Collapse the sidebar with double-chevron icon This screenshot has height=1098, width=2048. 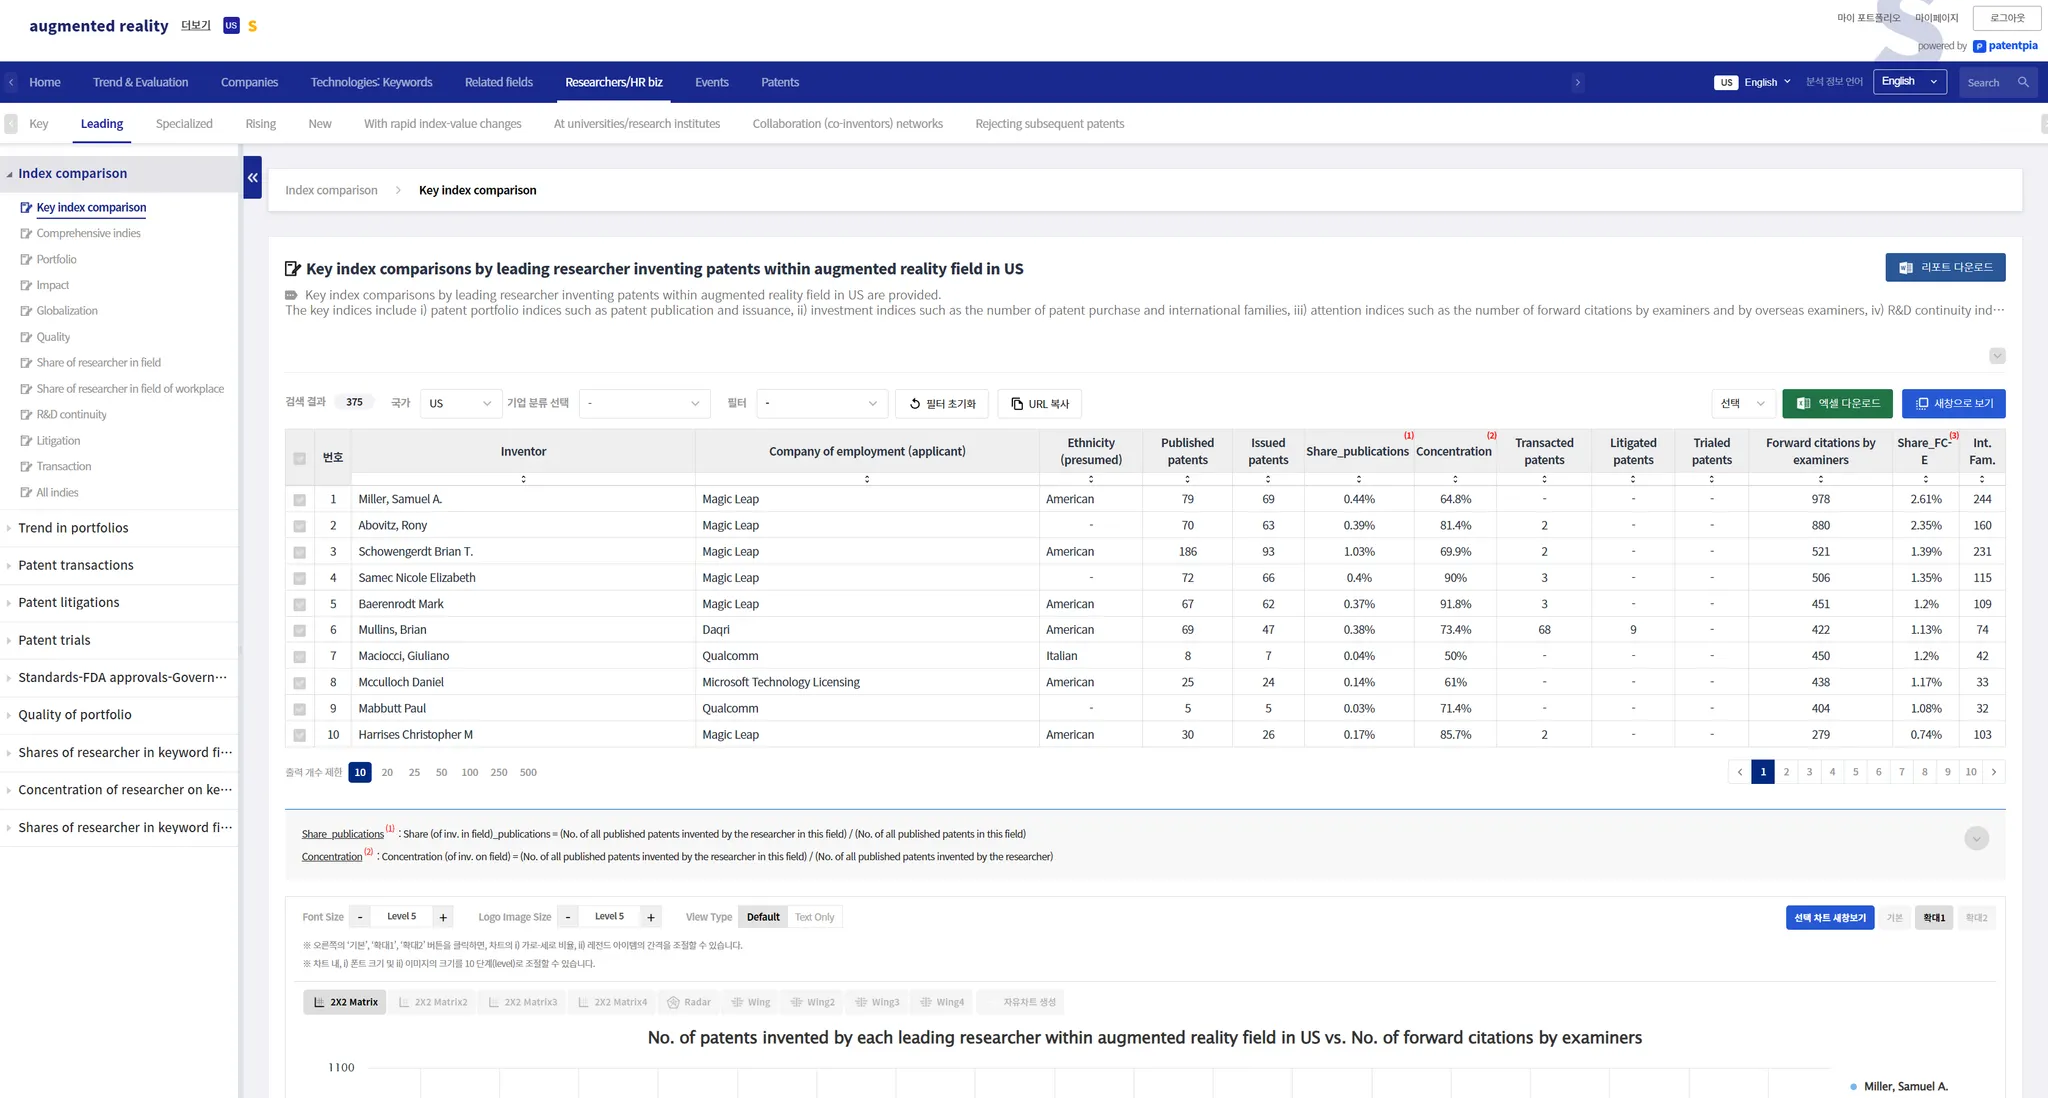coord(252,177)
